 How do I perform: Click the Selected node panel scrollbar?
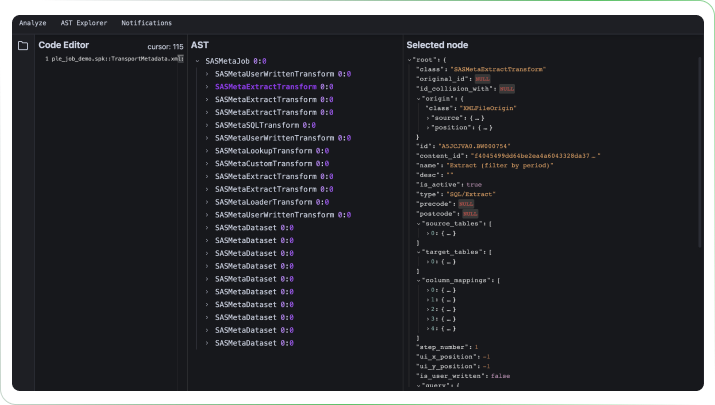pyautogui.click(x=700, y=153)
